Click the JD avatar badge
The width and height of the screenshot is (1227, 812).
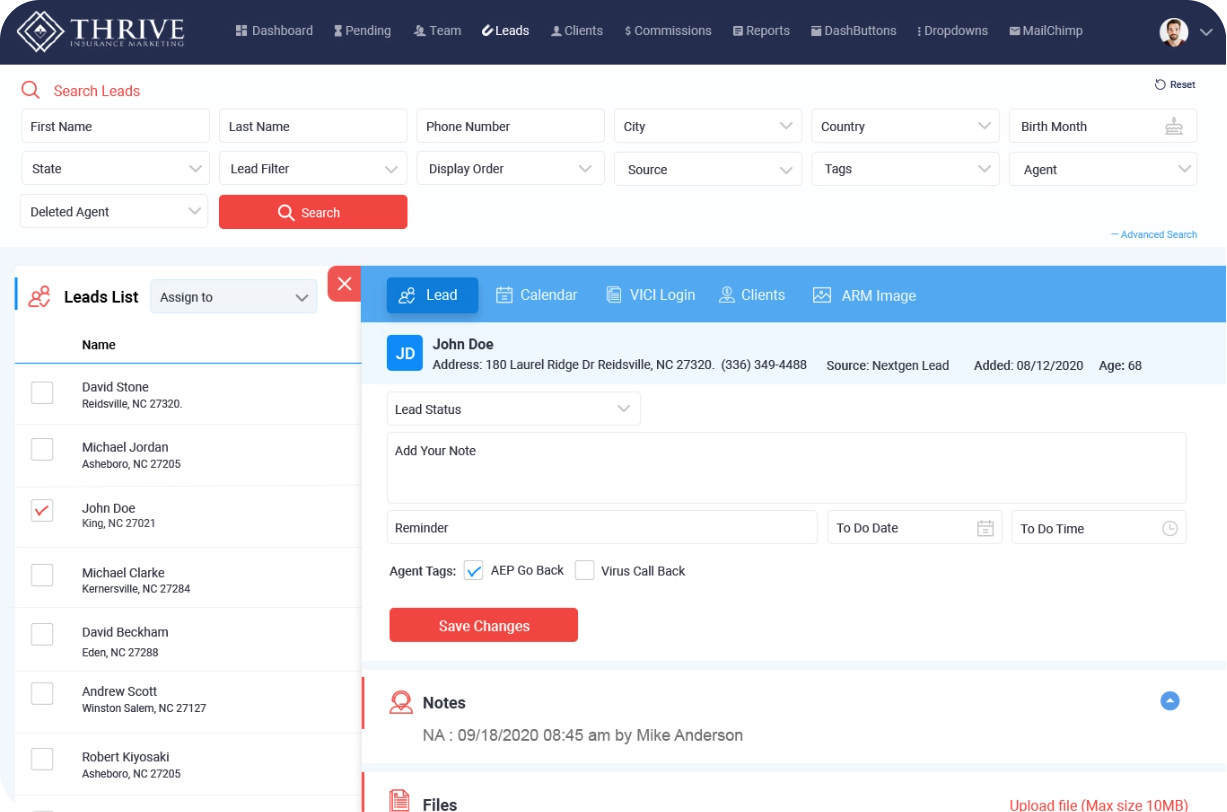point(405,353)
